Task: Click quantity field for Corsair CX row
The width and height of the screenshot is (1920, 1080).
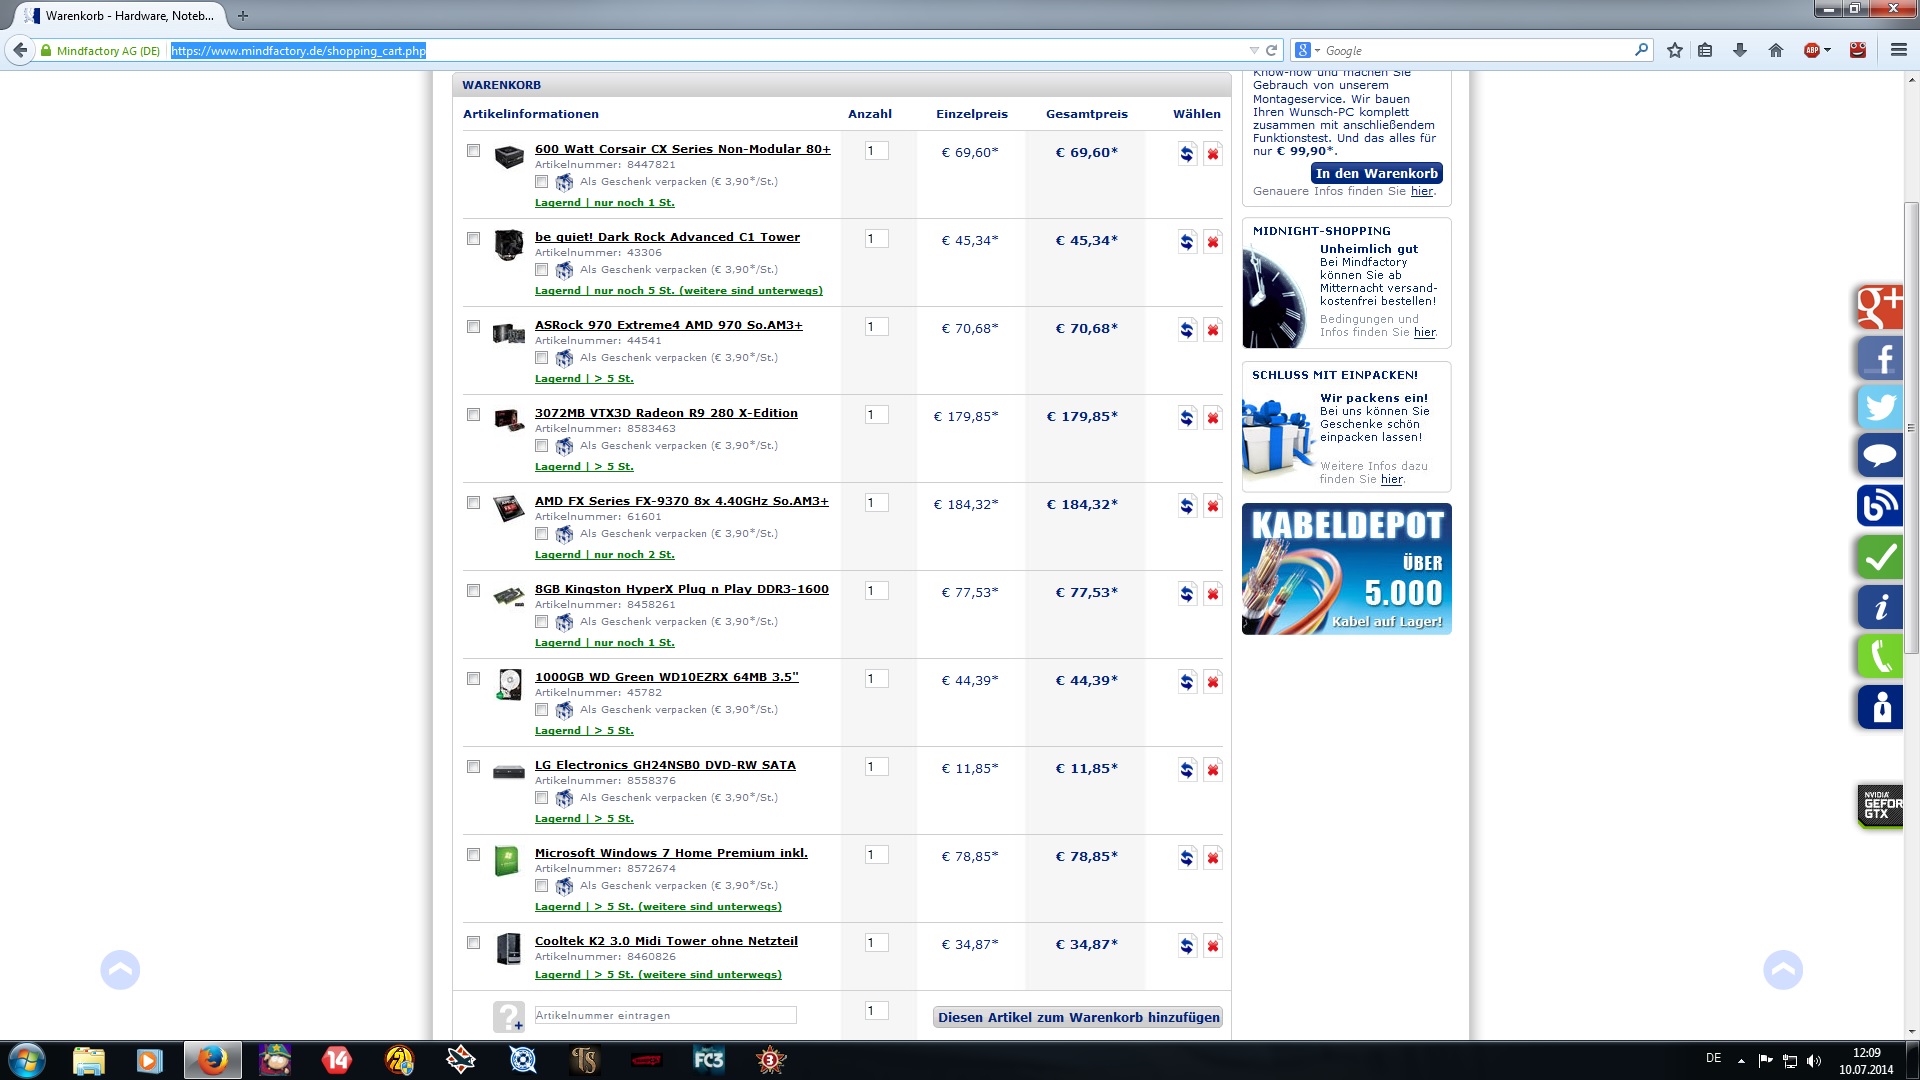Action: point(876,151)
